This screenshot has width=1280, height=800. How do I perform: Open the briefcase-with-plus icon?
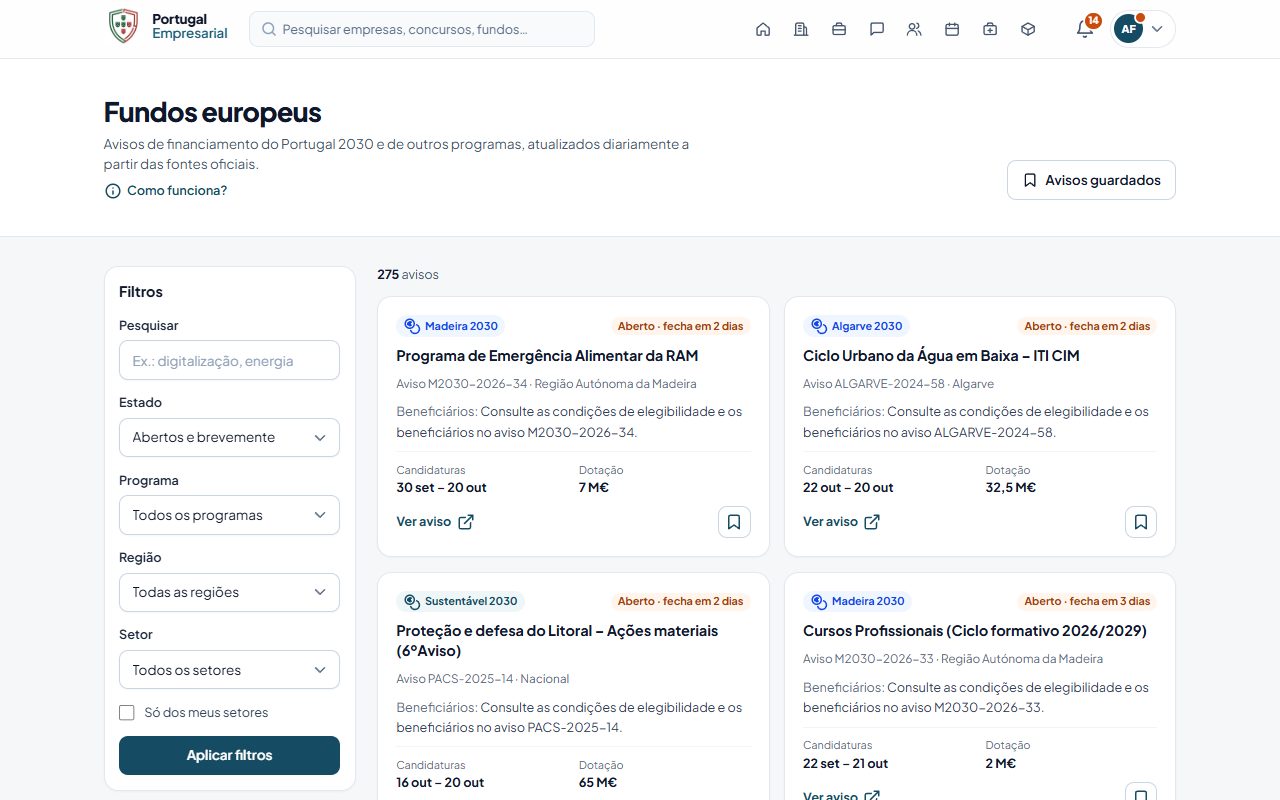990,29
